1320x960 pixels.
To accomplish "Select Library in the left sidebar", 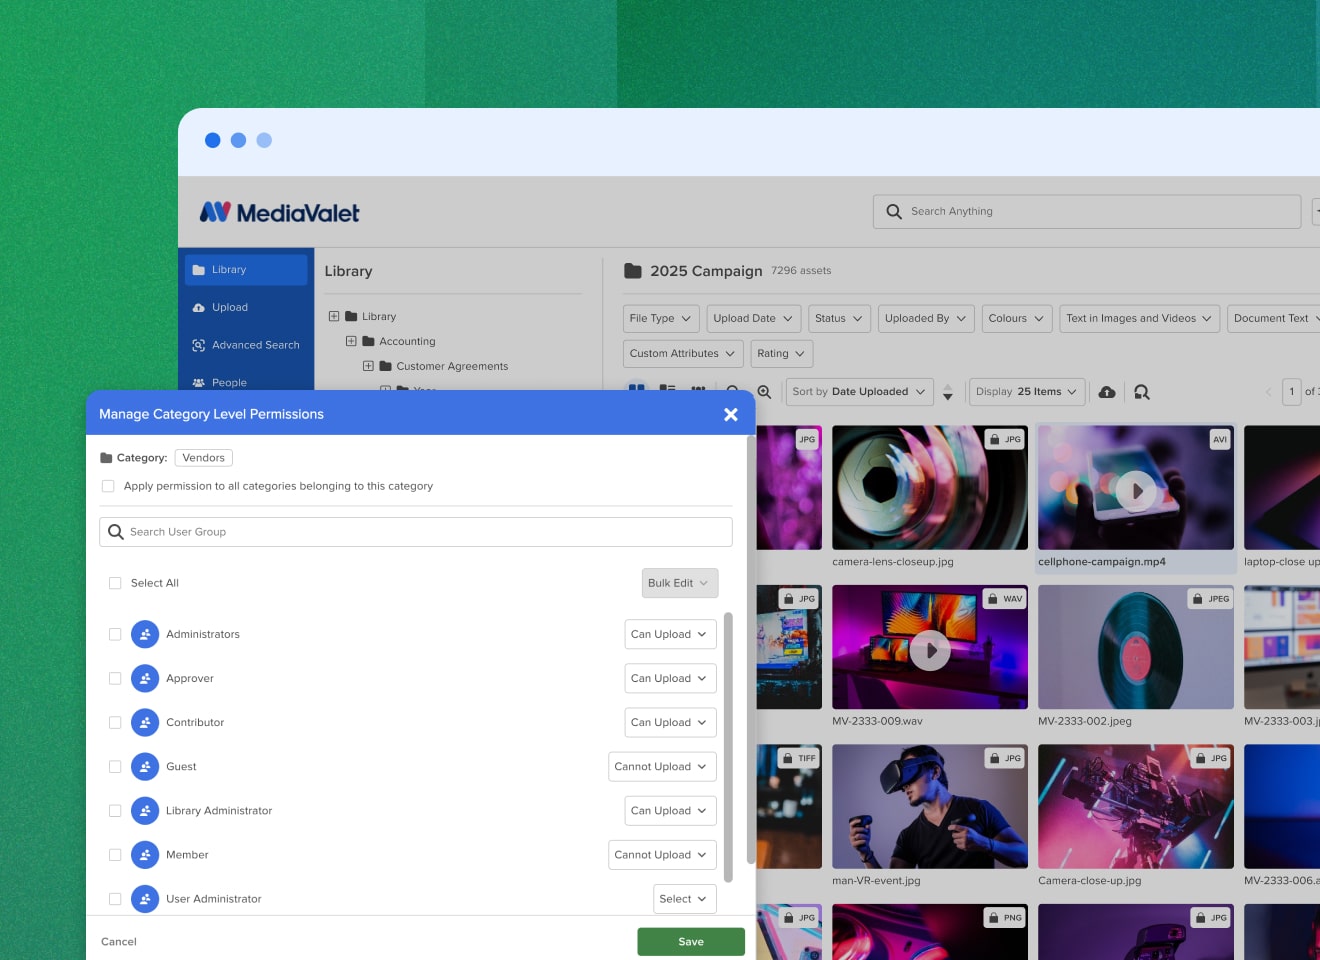I will [245, 270].
